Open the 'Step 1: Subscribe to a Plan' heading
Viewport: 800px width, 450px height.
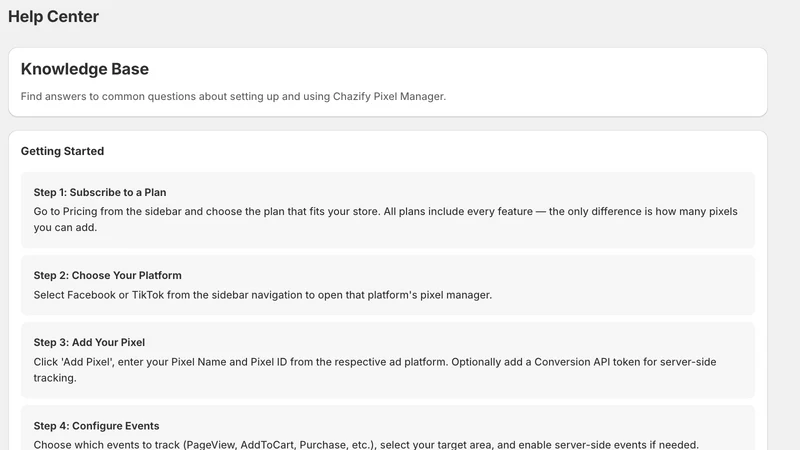(100, 192)
